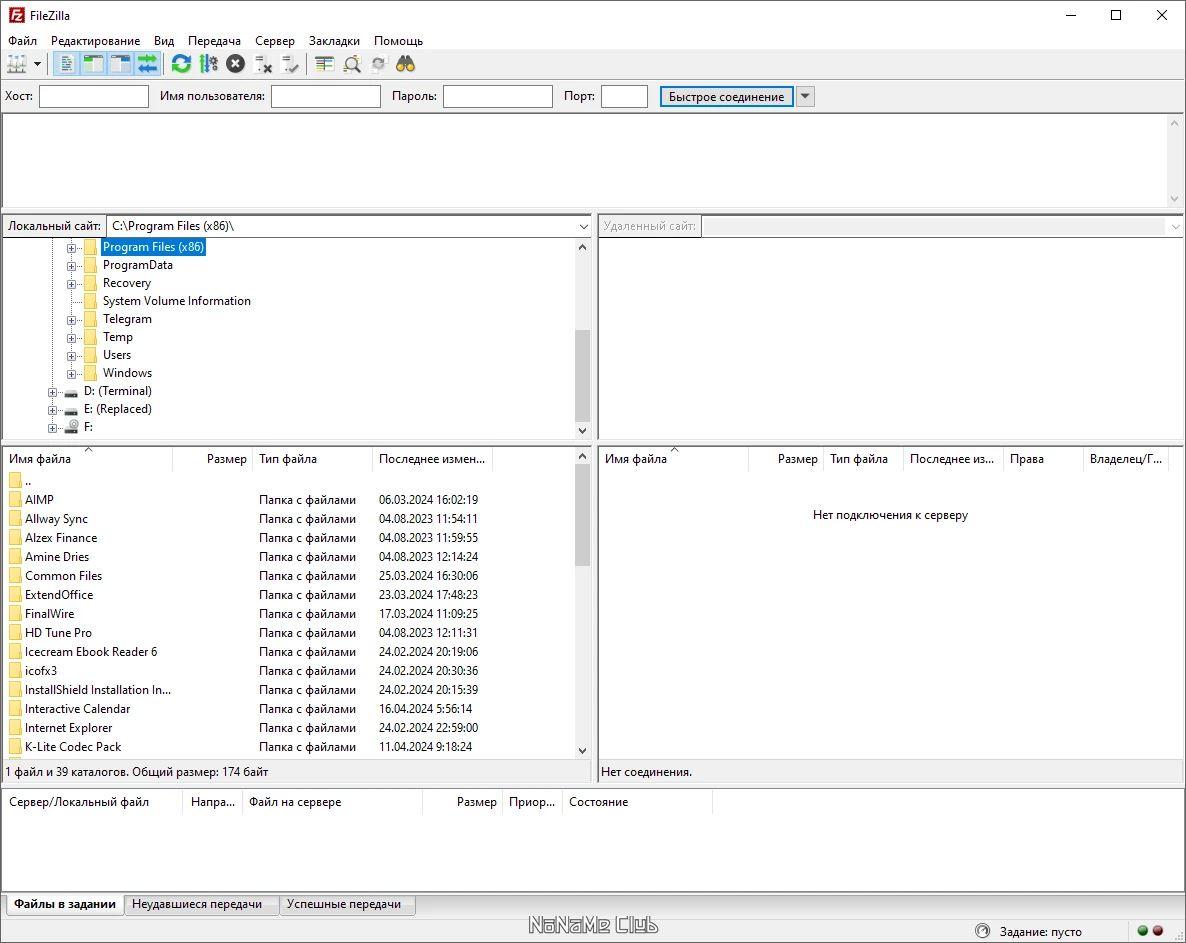Image resolution: width=1186 pixels, height=943 pixels.
Task: Click the queue status icon near Задание
Action: (983, 931)
